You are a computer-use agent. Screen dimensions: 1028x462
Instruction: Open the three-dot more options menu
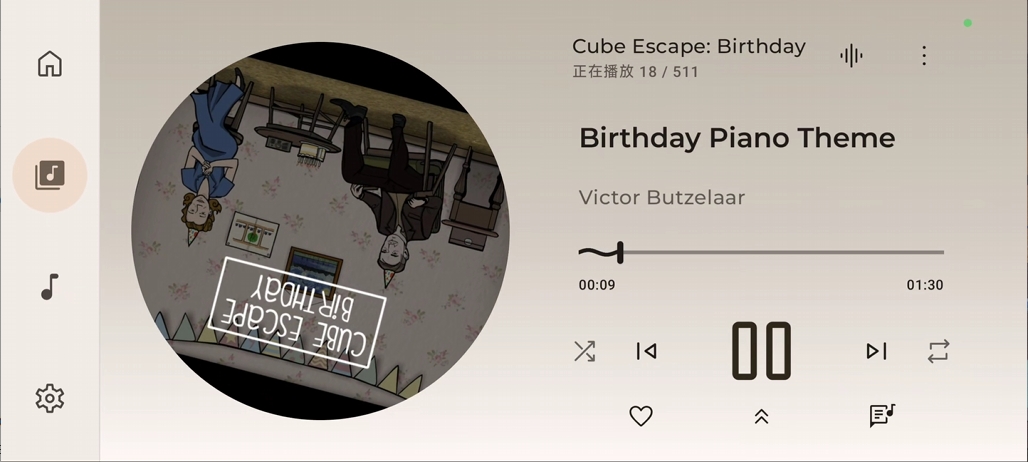click(924, 56)
